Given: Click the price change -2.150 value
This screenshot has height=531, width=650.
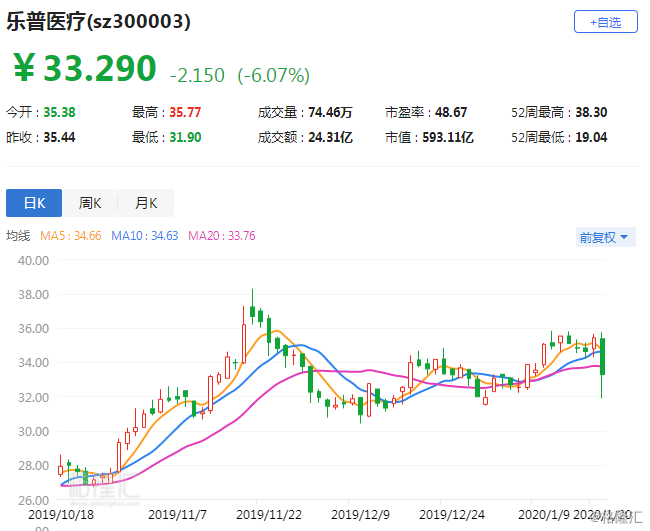Looking at the screenshot, I should (x=197, y=75).
